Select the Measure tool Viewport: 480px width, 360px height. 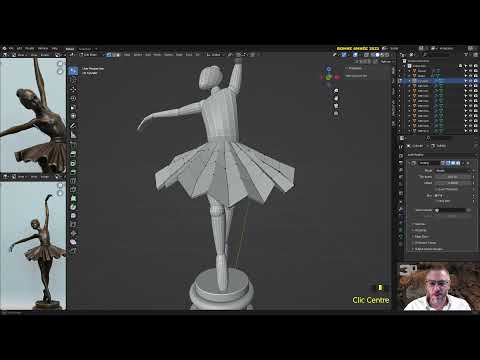73,135
